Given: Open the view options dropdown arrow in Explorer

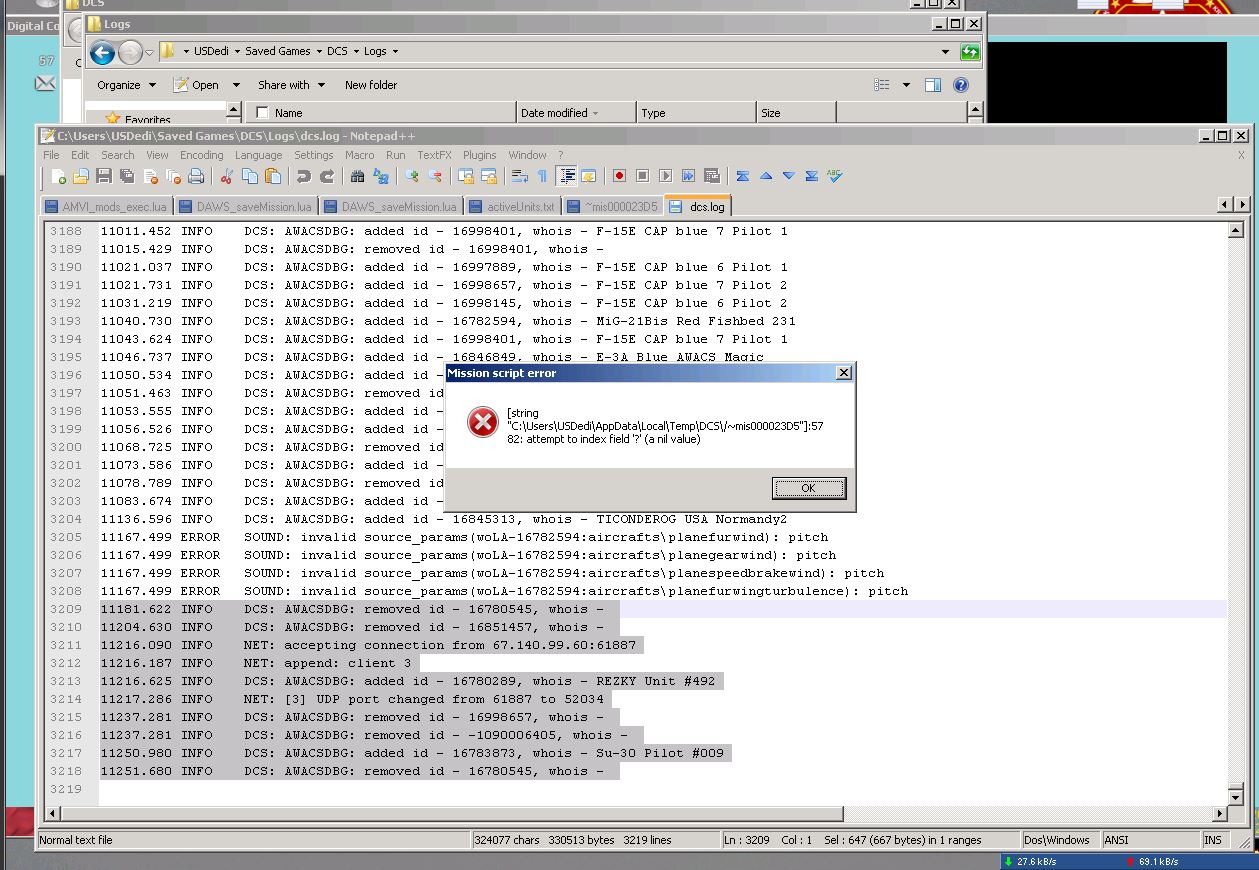Looking at the screenshot, I should pyautogui.click(x=906, y=85).
